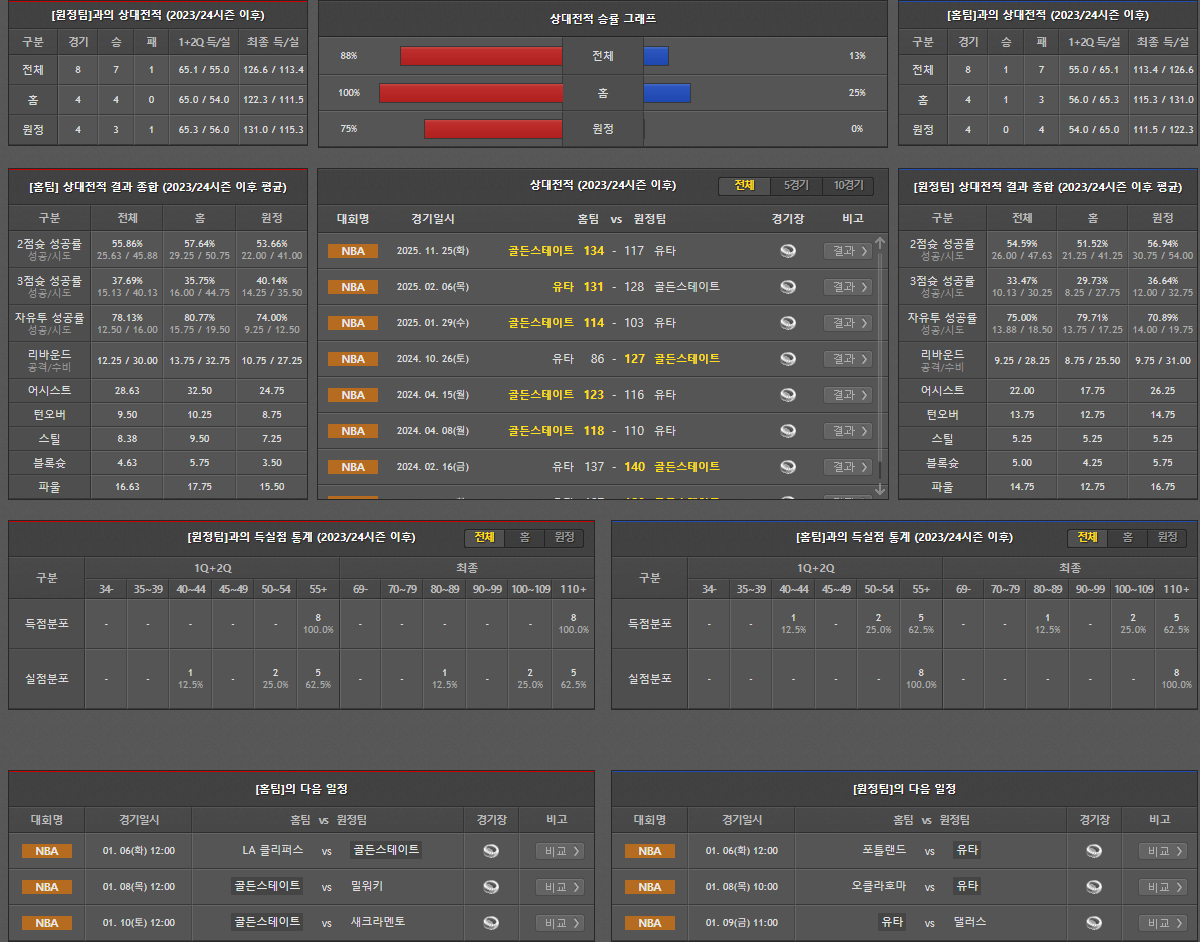This screenshot has width=1200, height=942.
Task: Switch head-to-head list to 5경기 tab
Action: [x=796, y=186]
